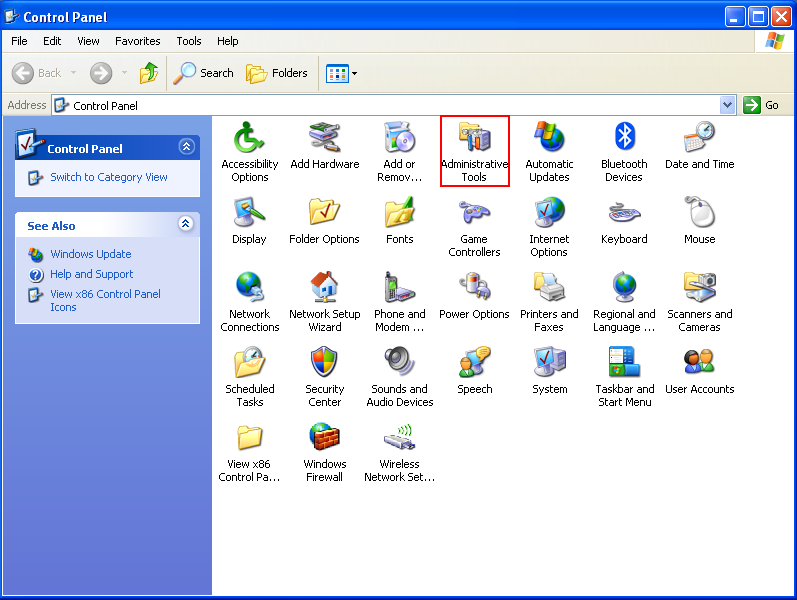The image size is (797, 600).
Task: Open the Help menu
Action: pos(227,41)
